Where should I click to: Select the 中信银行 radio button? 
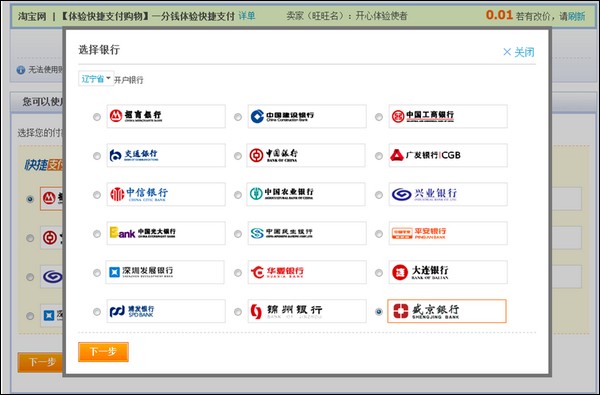click(97, 195)
